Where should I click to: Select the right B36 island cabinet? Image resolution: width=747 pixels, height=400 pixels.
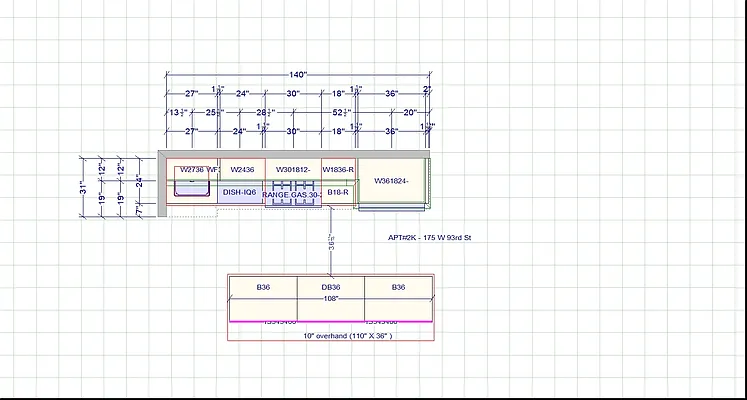(x=398, y=287)
